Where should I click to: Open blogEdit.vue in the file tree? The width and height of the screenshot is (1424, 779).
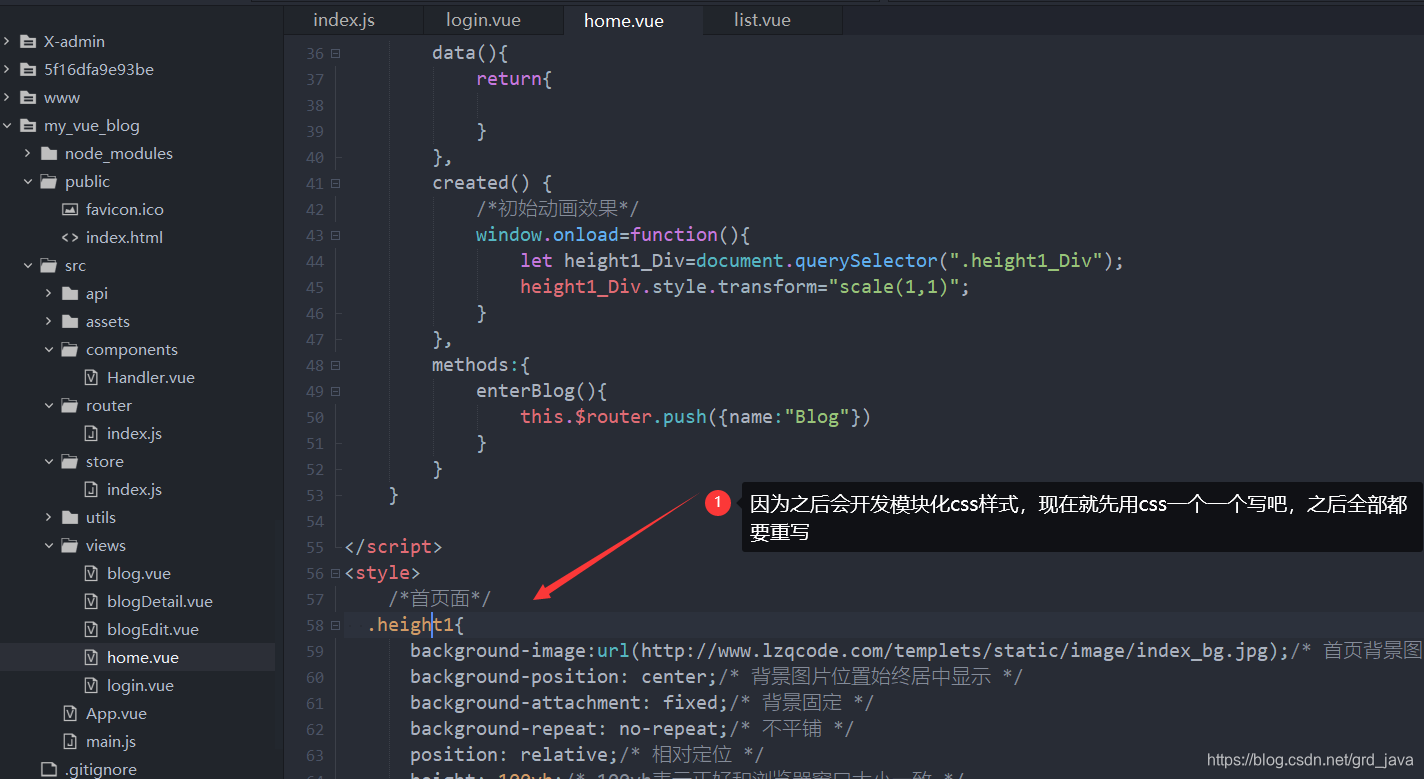(153, 630)
